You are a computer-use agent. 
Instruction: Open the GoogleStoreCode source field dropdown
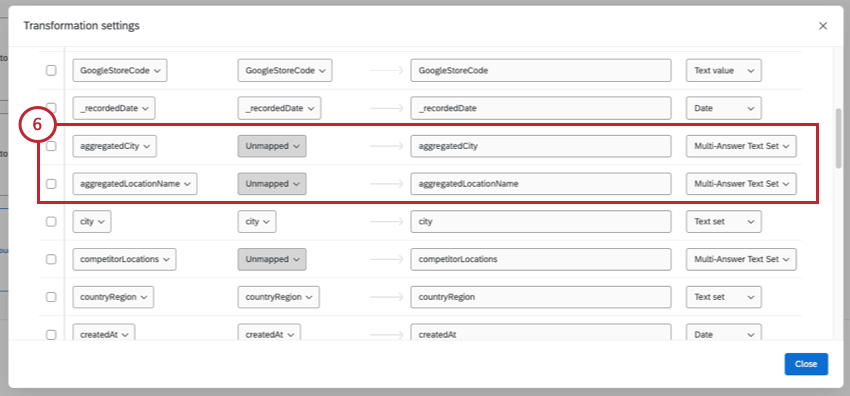[120, 70]
